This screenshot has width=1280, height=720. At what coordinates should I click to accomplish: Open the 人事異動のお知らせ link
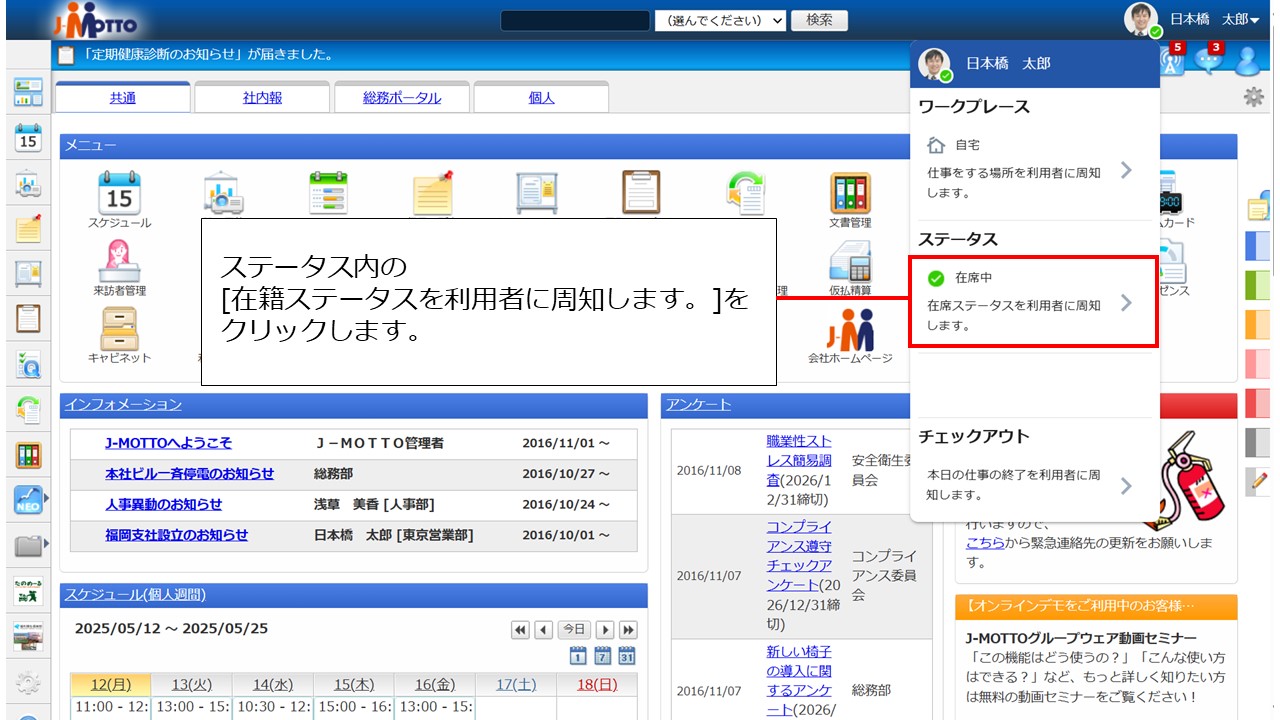click(x=164, y=505)
